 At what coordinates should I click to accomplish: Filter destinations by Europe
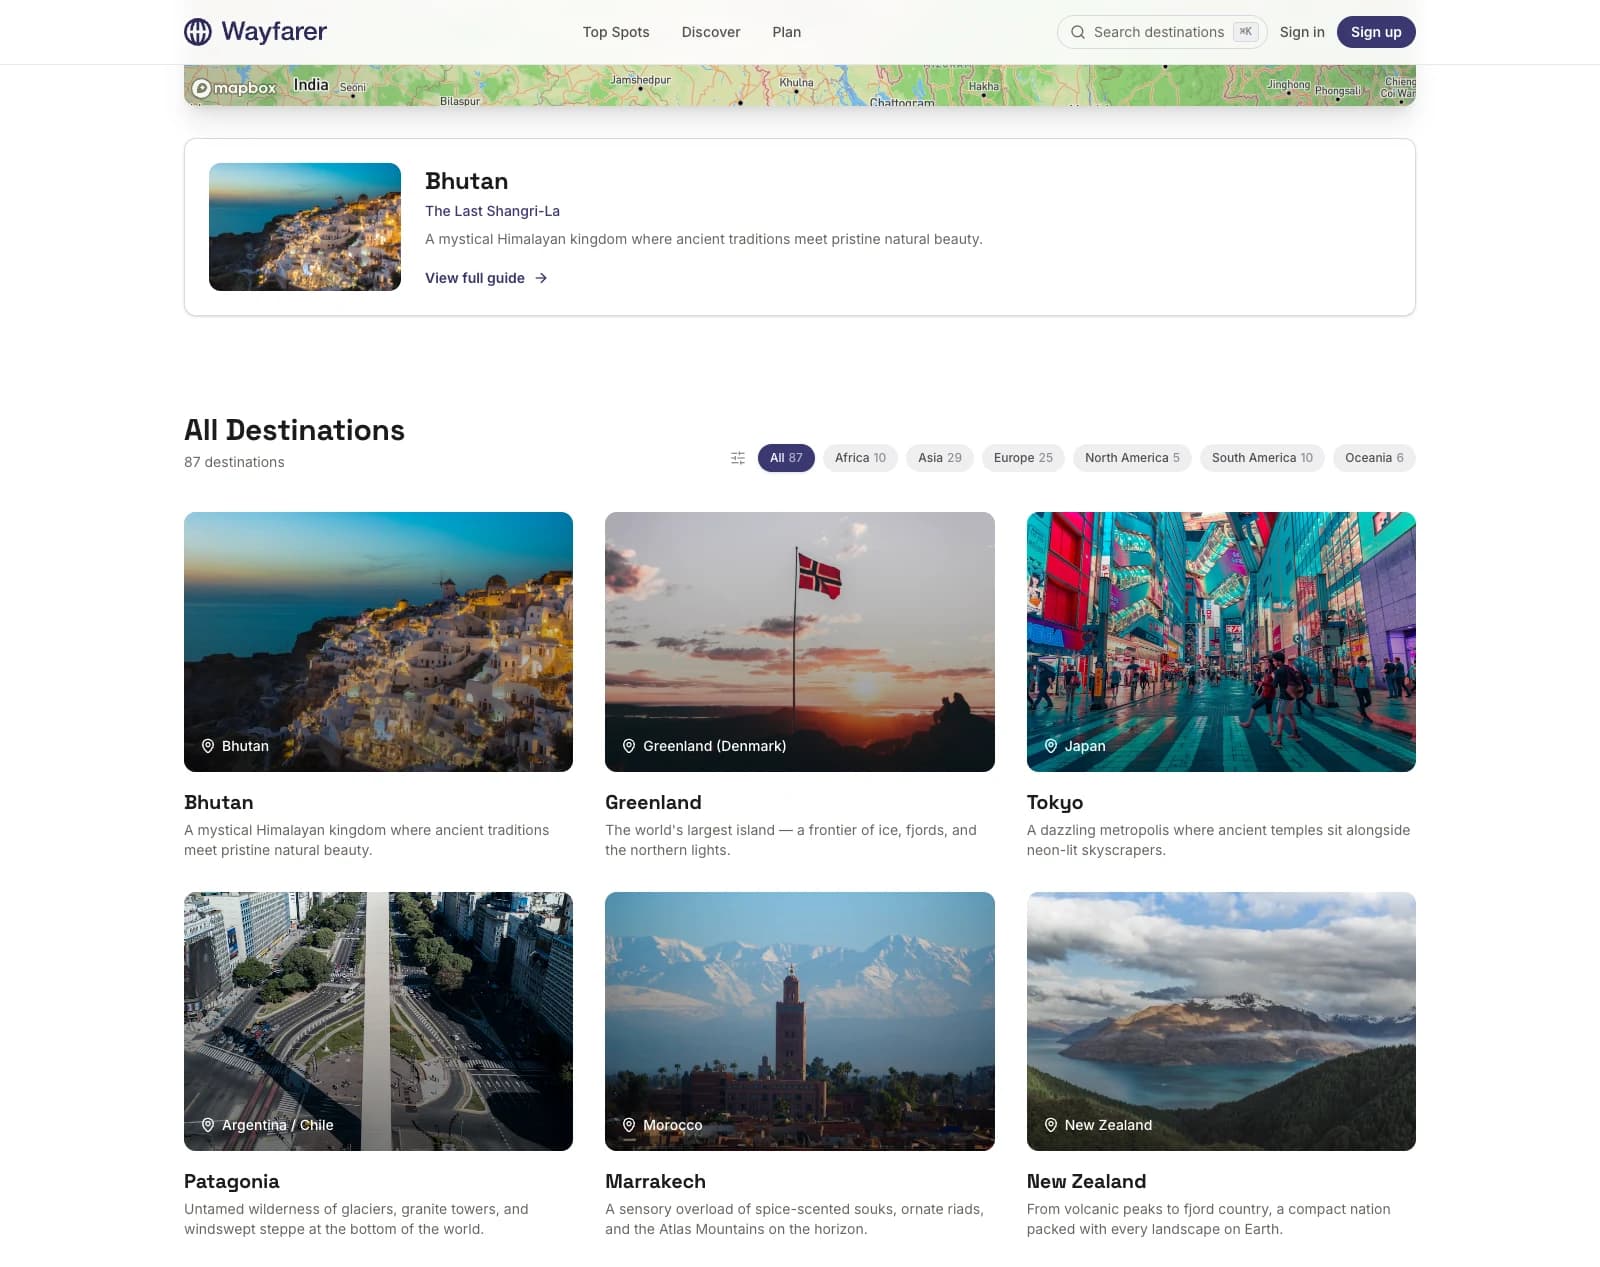point(1023,458)
